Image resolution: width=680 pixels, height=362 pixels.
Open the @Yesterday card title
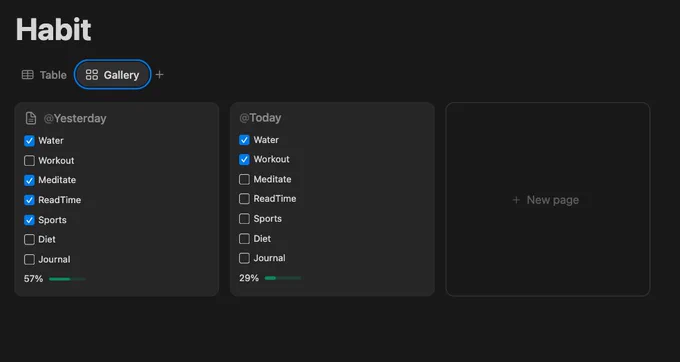tap(75, 118)
